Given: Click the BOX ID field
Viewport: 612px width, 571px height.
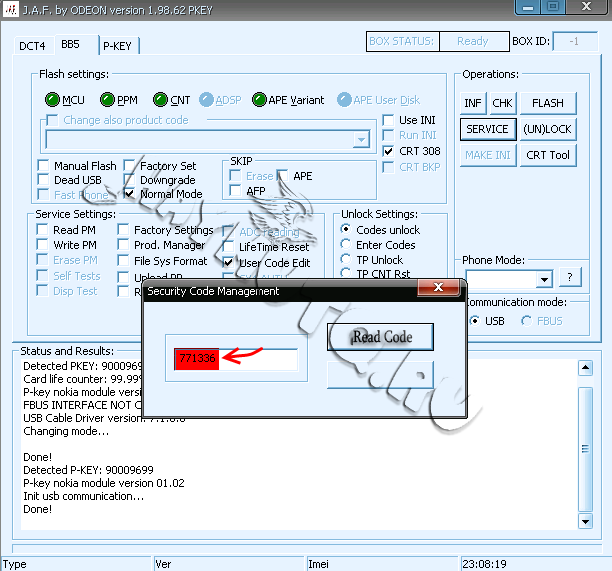Looking at the screenshot, I should [x=575, y=41].
